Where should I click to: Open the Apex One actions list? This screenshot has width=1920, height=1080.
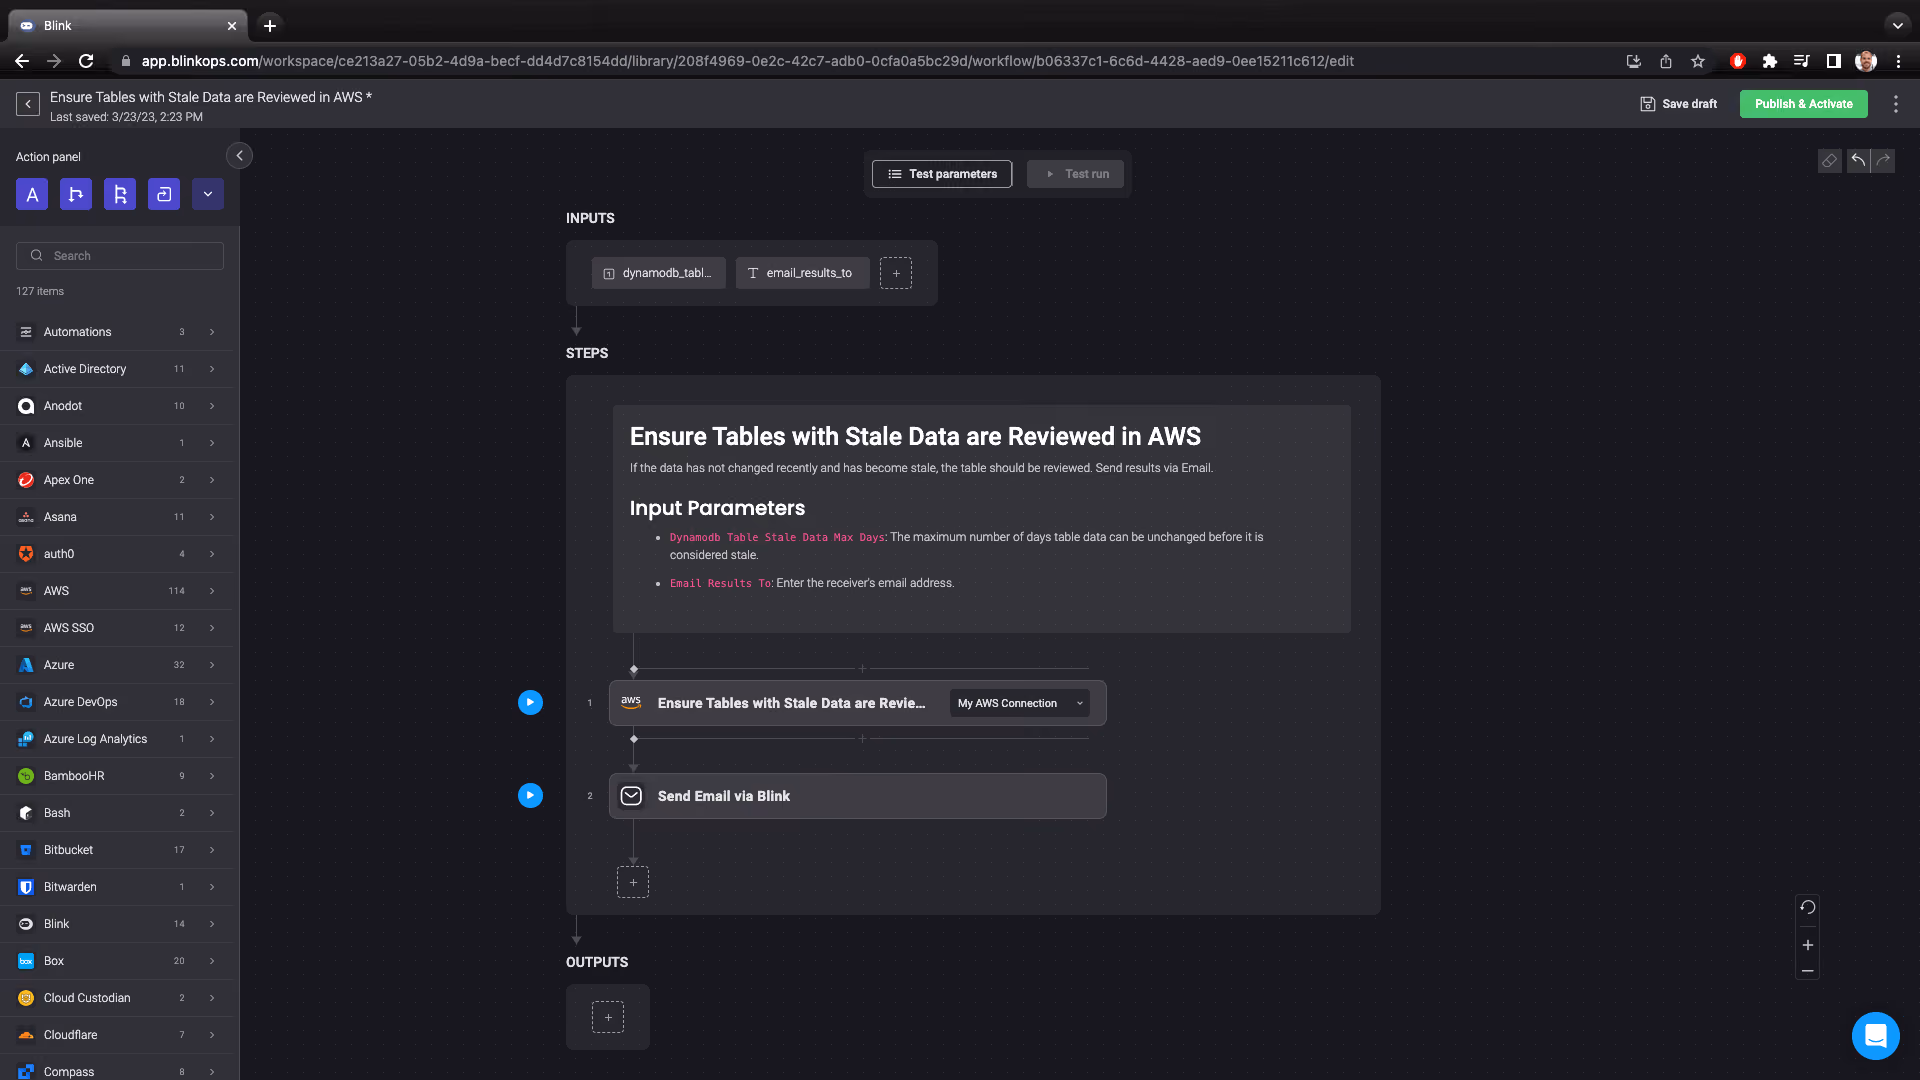(x=116, y=480)
